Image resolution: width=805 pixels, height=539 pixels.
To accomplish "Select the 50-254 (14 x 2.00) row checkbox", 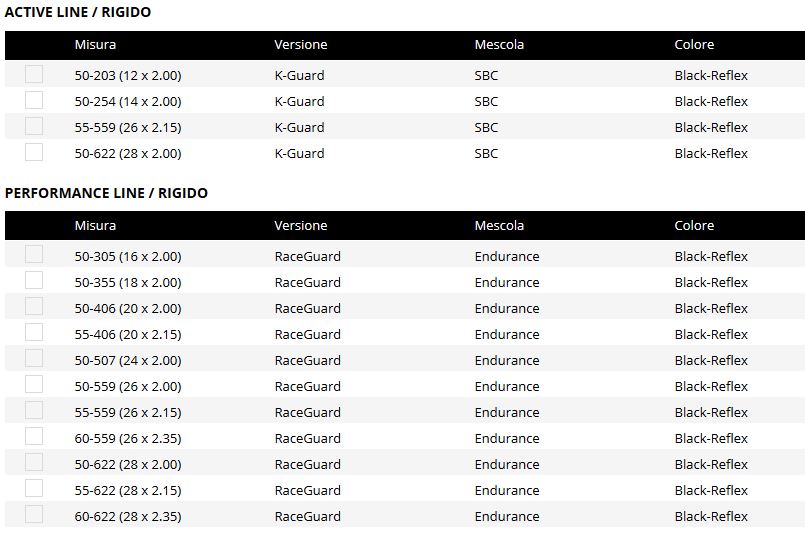I will pyautogui.click(x=34, y=100).
